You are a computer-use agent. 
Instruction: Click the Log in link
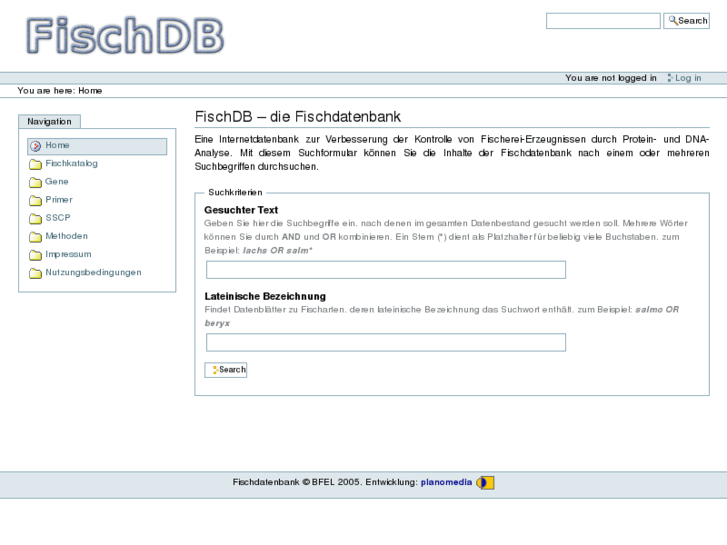click(688, 78)
